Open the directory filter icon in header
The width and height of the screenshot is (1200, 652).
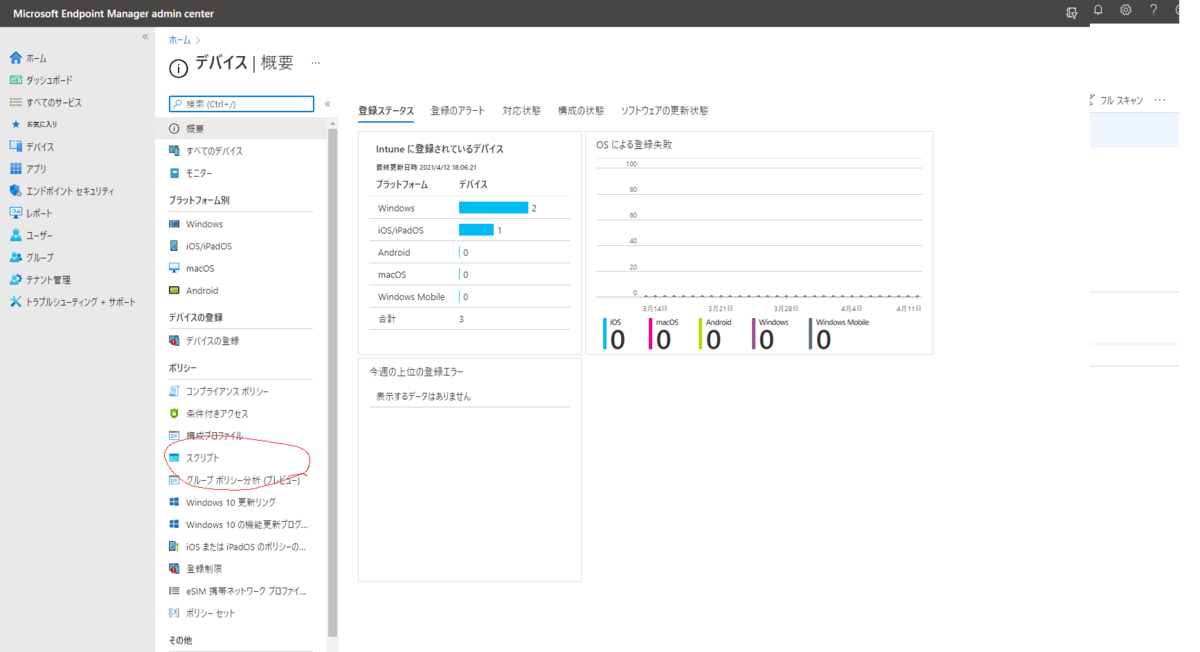coord(1071,12)
